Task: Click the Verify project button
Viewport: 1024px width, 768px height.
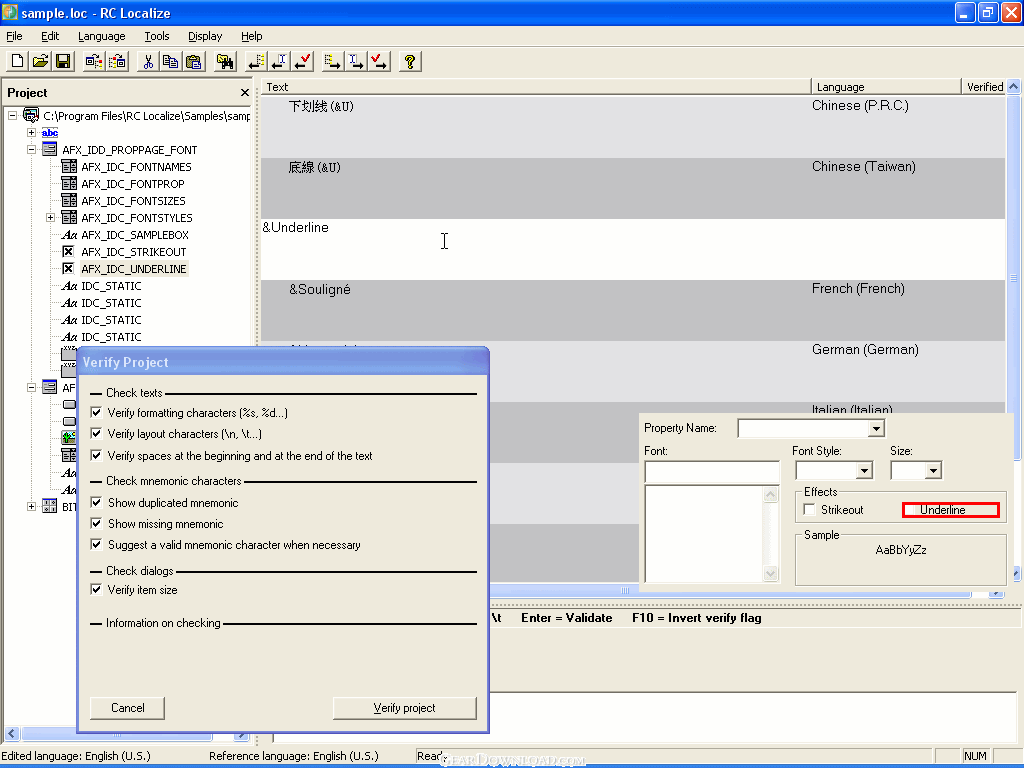Action: (x=404, y=708)
